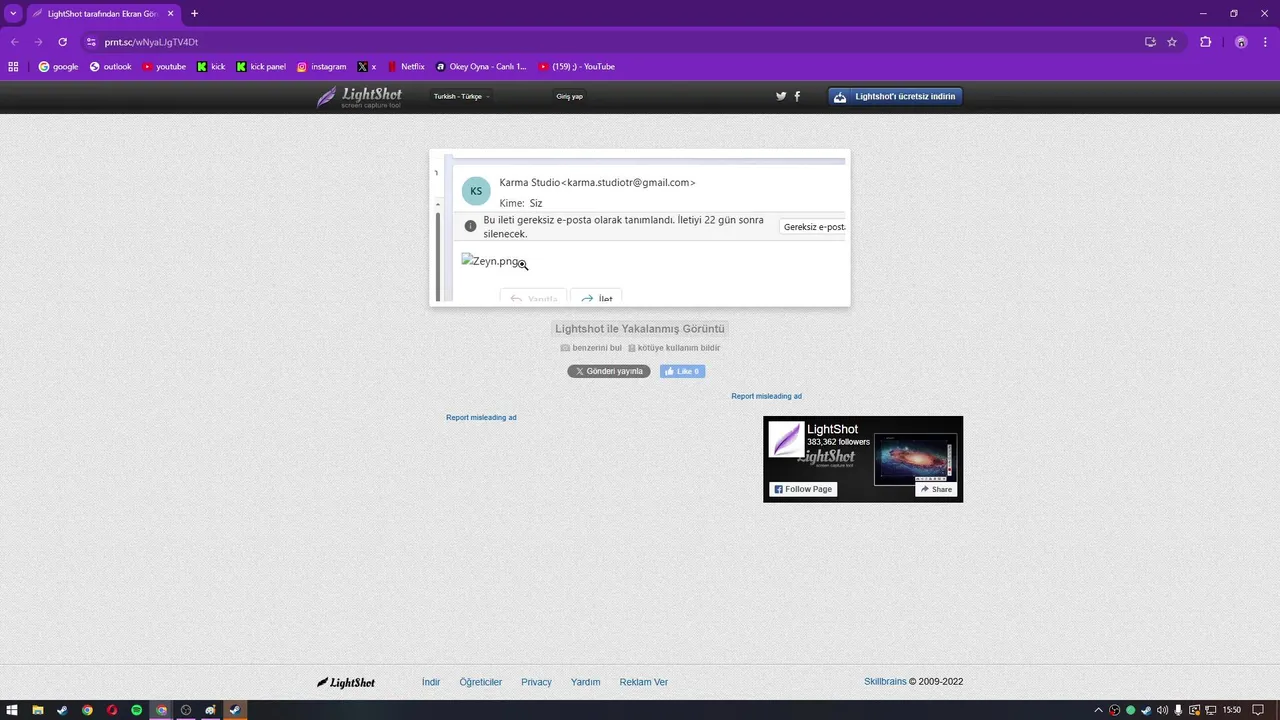Open browser extensions puzzle icon
The width and height of the screenshot is (1280, 720).
coord(1205,42)
